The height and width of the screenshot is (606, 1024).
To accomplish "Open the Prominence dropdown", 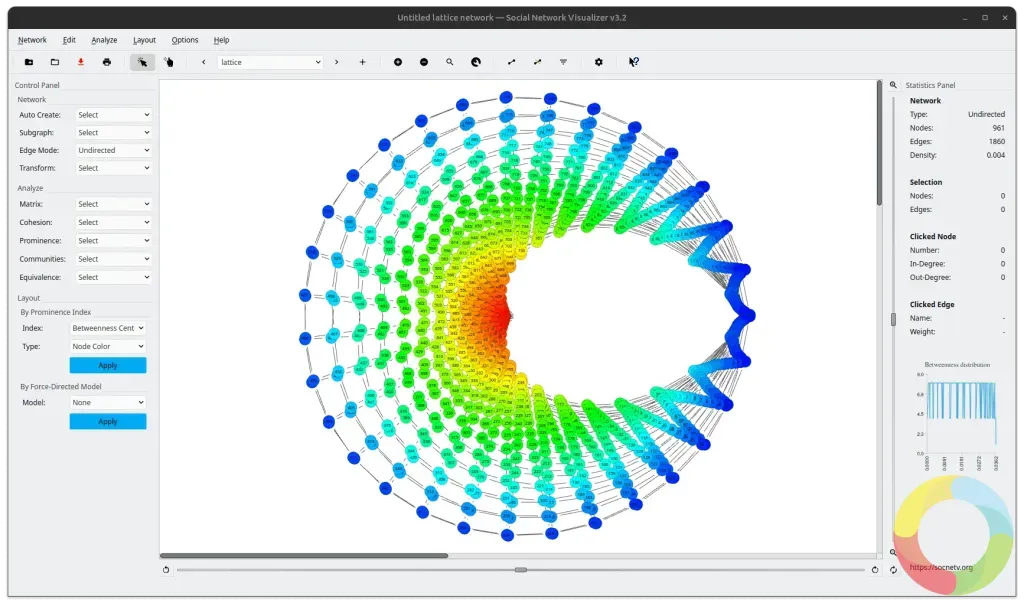I will tap(114, 241).
